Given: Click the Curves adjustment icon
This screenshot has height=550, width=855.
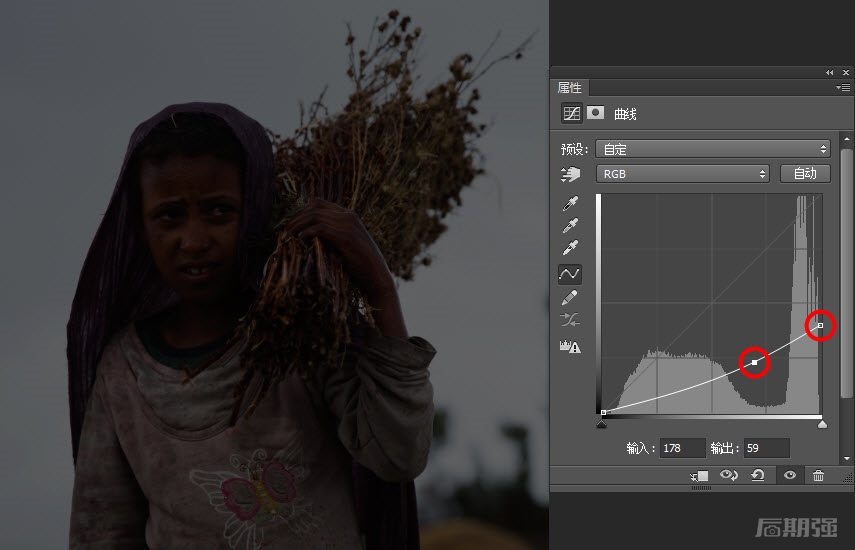Looking at the screenshot, I should coord(571,113).
